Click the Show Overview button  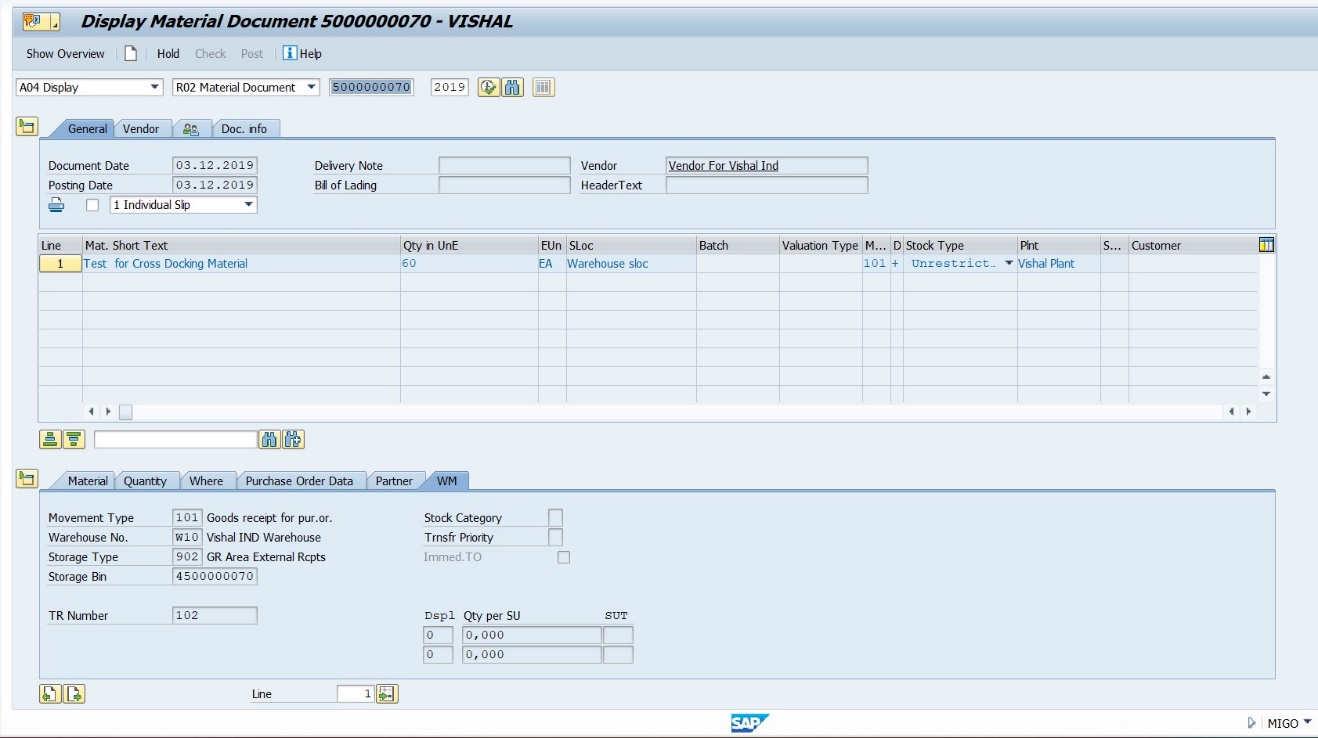(65, 54)
